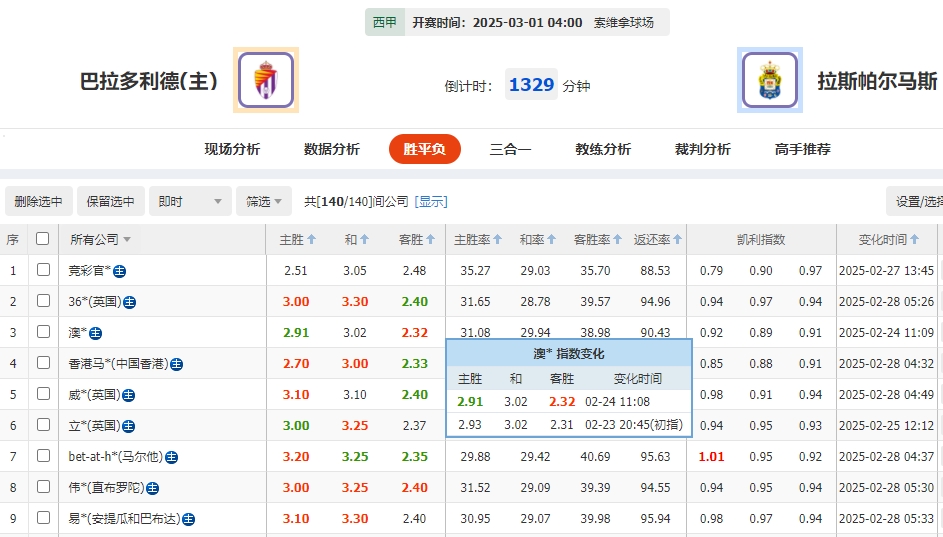Click the [显示] link
Image resolution: width=943 pixels, height=537 pixels.
(431, 201)
